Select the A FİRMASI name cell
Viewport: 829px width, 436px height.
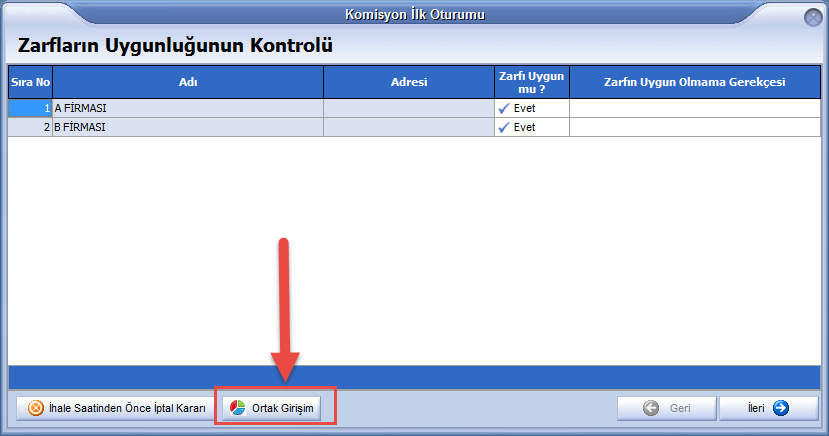click(187, 108)
